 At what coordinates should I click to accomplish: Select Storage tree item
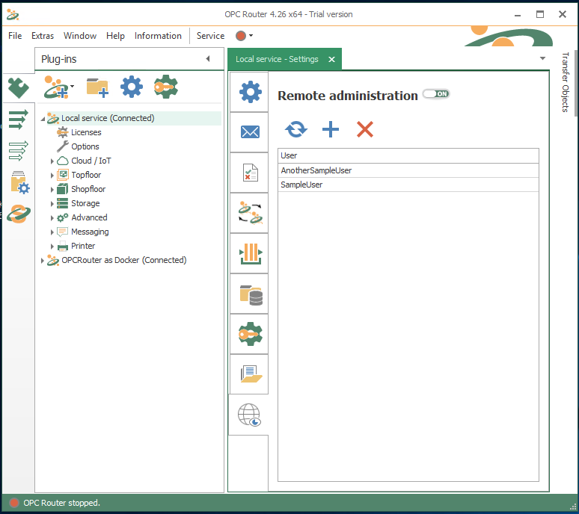click(x=85, y=203)
